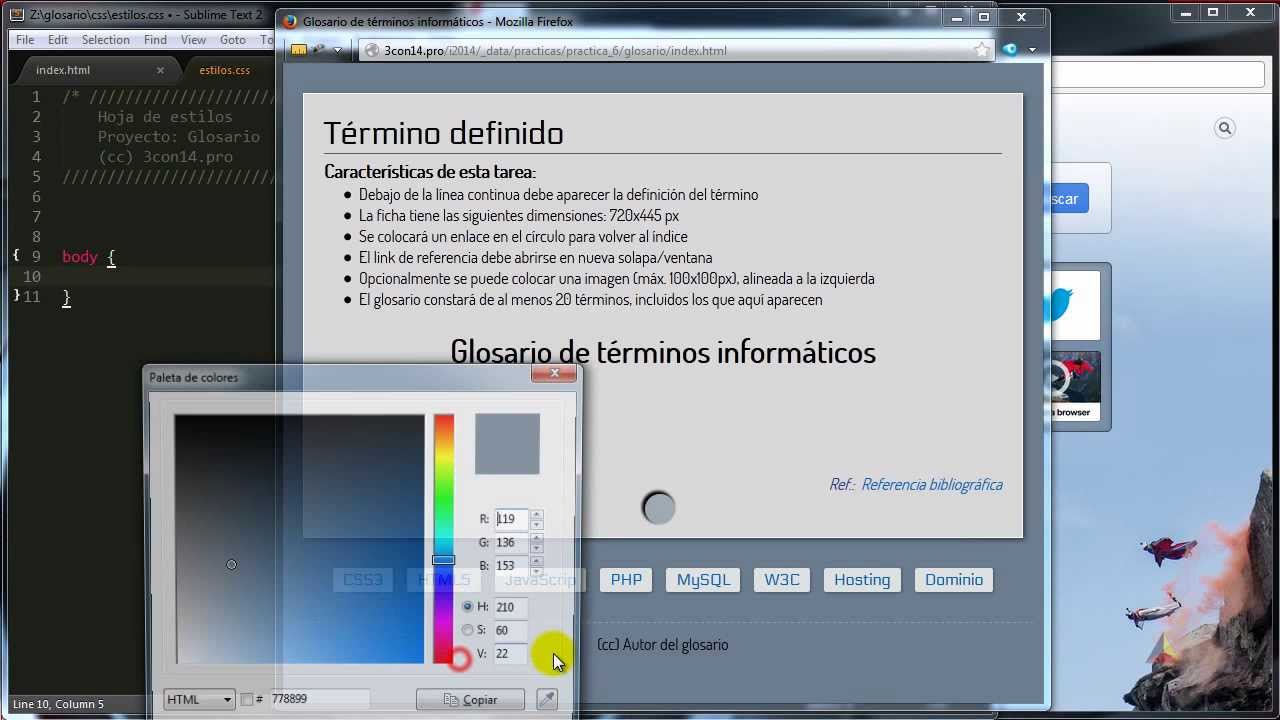Close the Paleta de colores dialog
The image size is (1280, 720).
[x=555, y=373]
